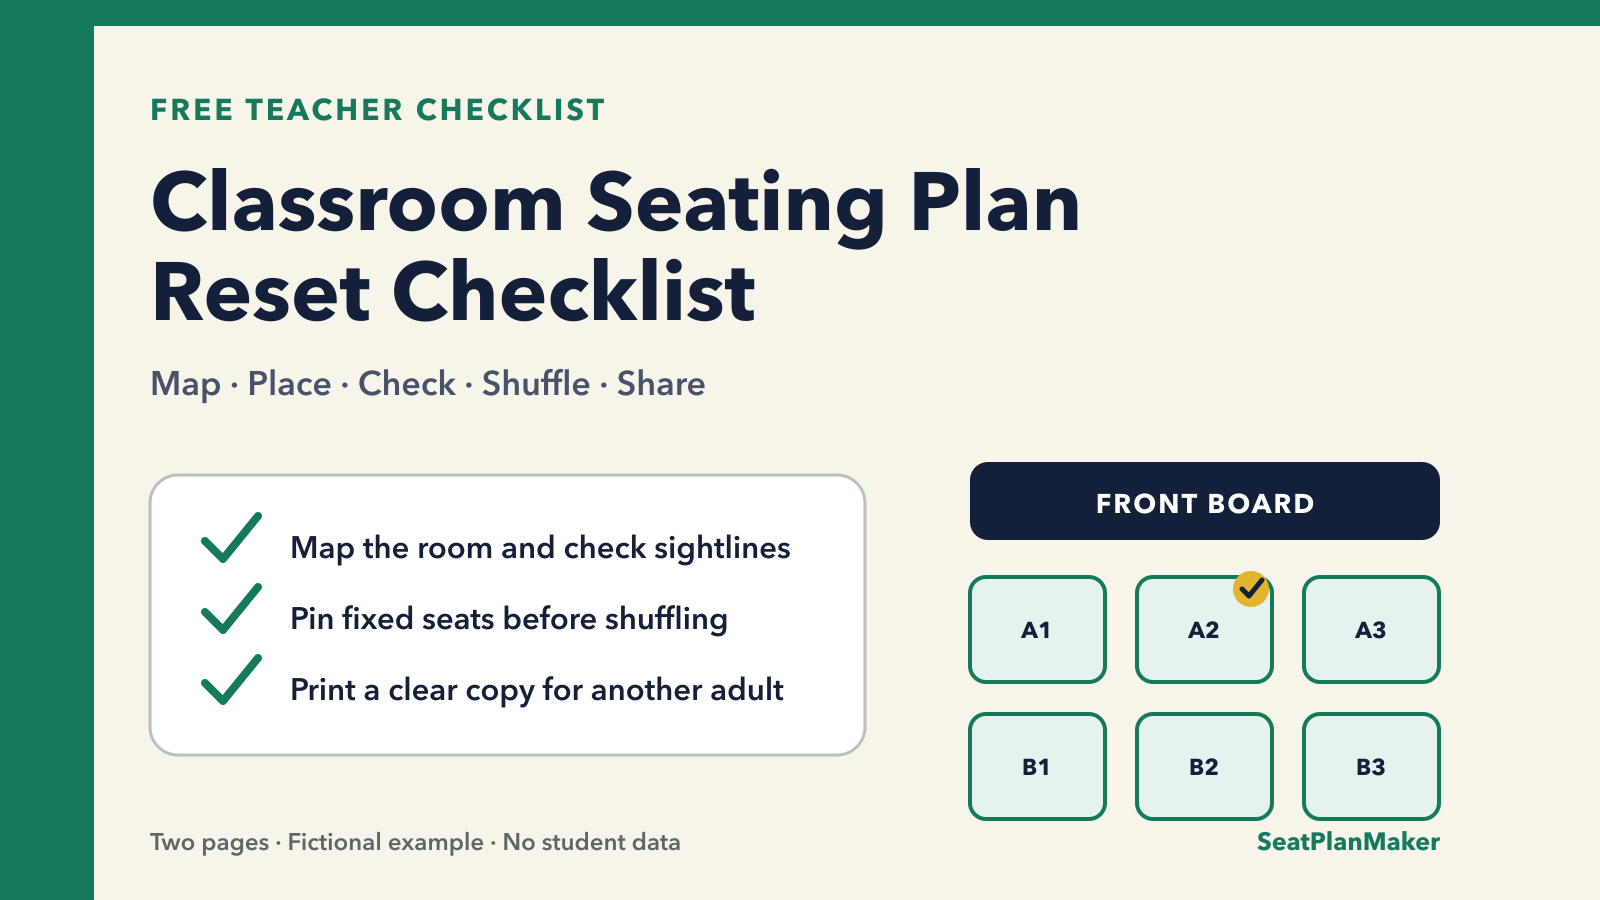Click the Classroom Seating Plan Reset Checklist title
The width and height of the screenshot is (1600, 900).
[616, 247]
